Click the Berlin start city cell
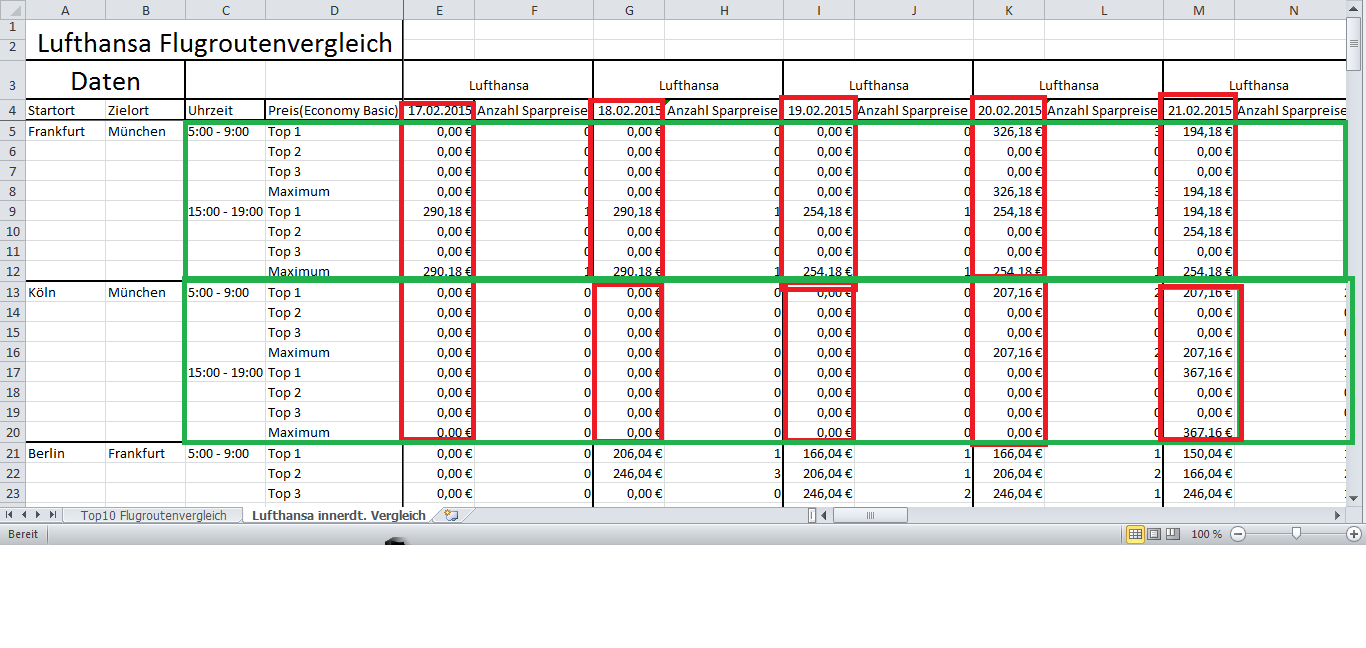 pos(65,453)
